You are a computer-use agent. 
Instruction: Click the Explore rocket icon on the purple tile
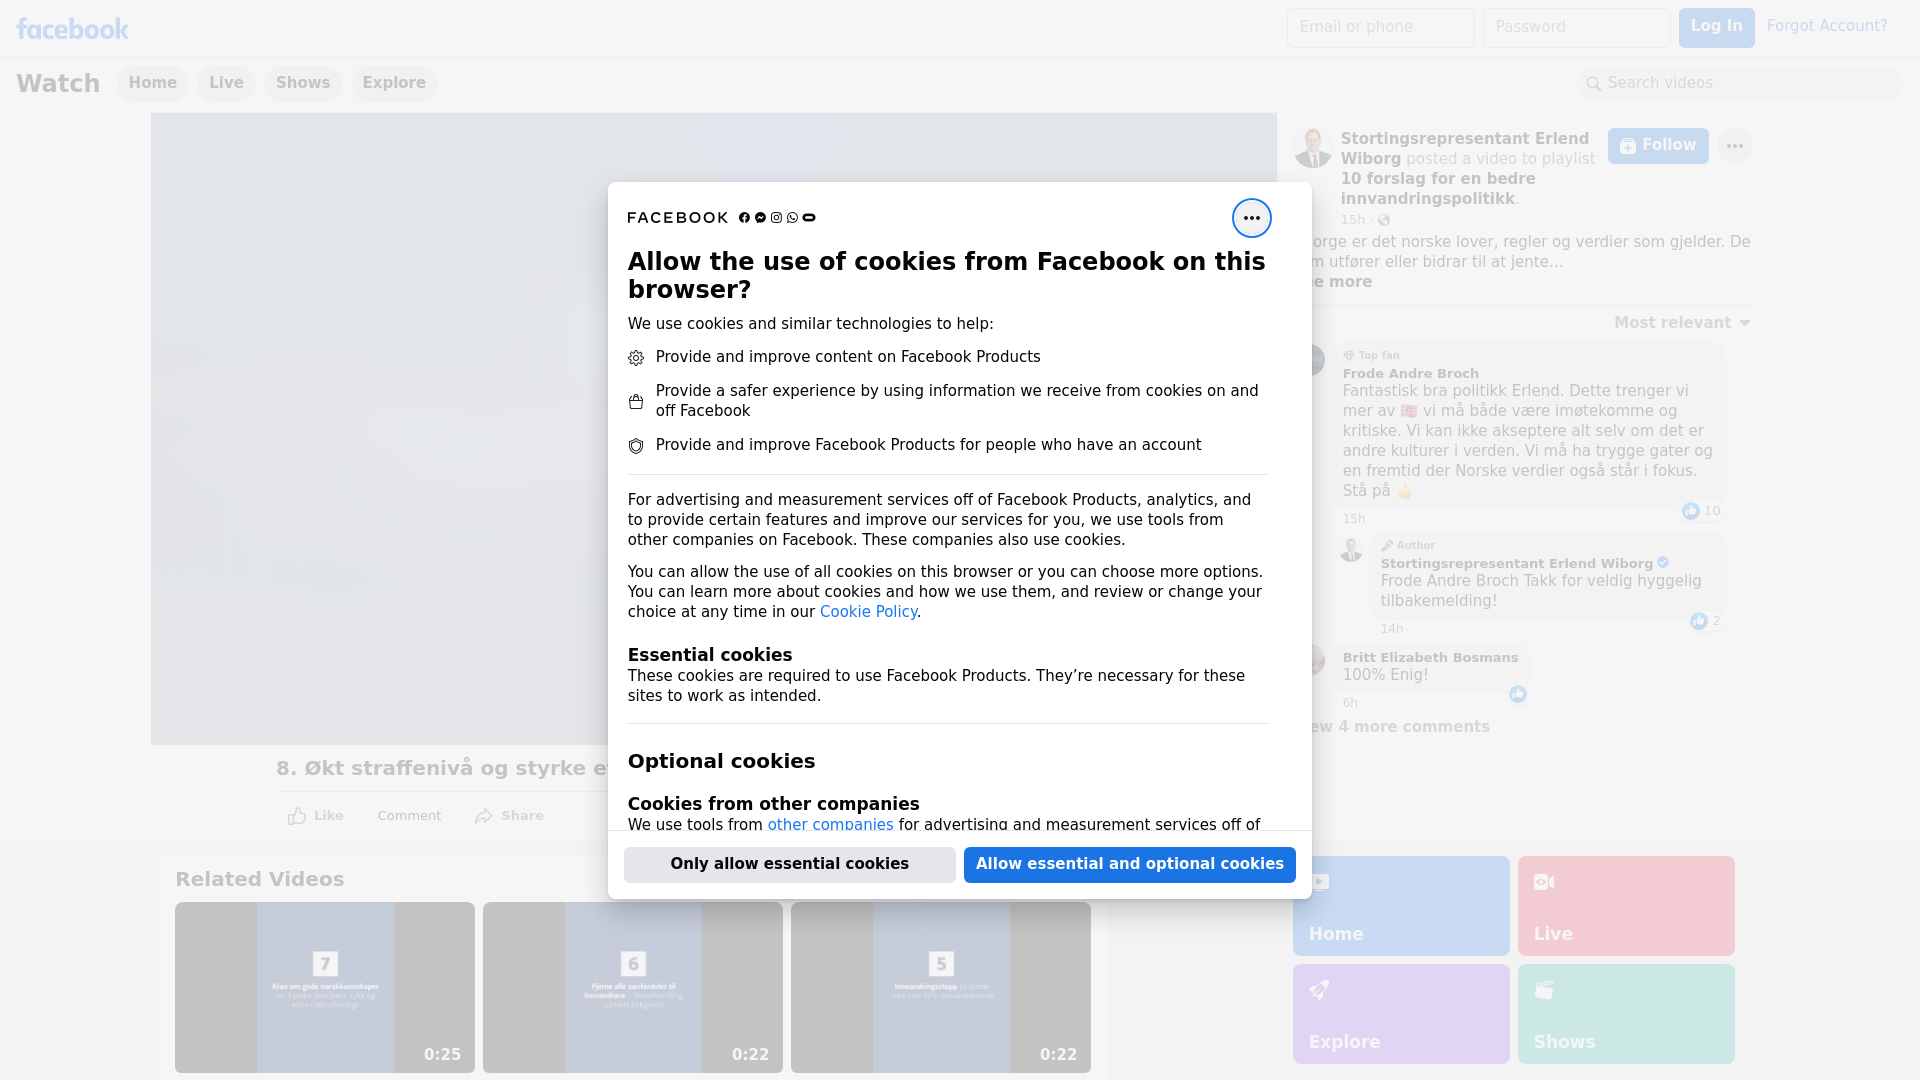1319,990
